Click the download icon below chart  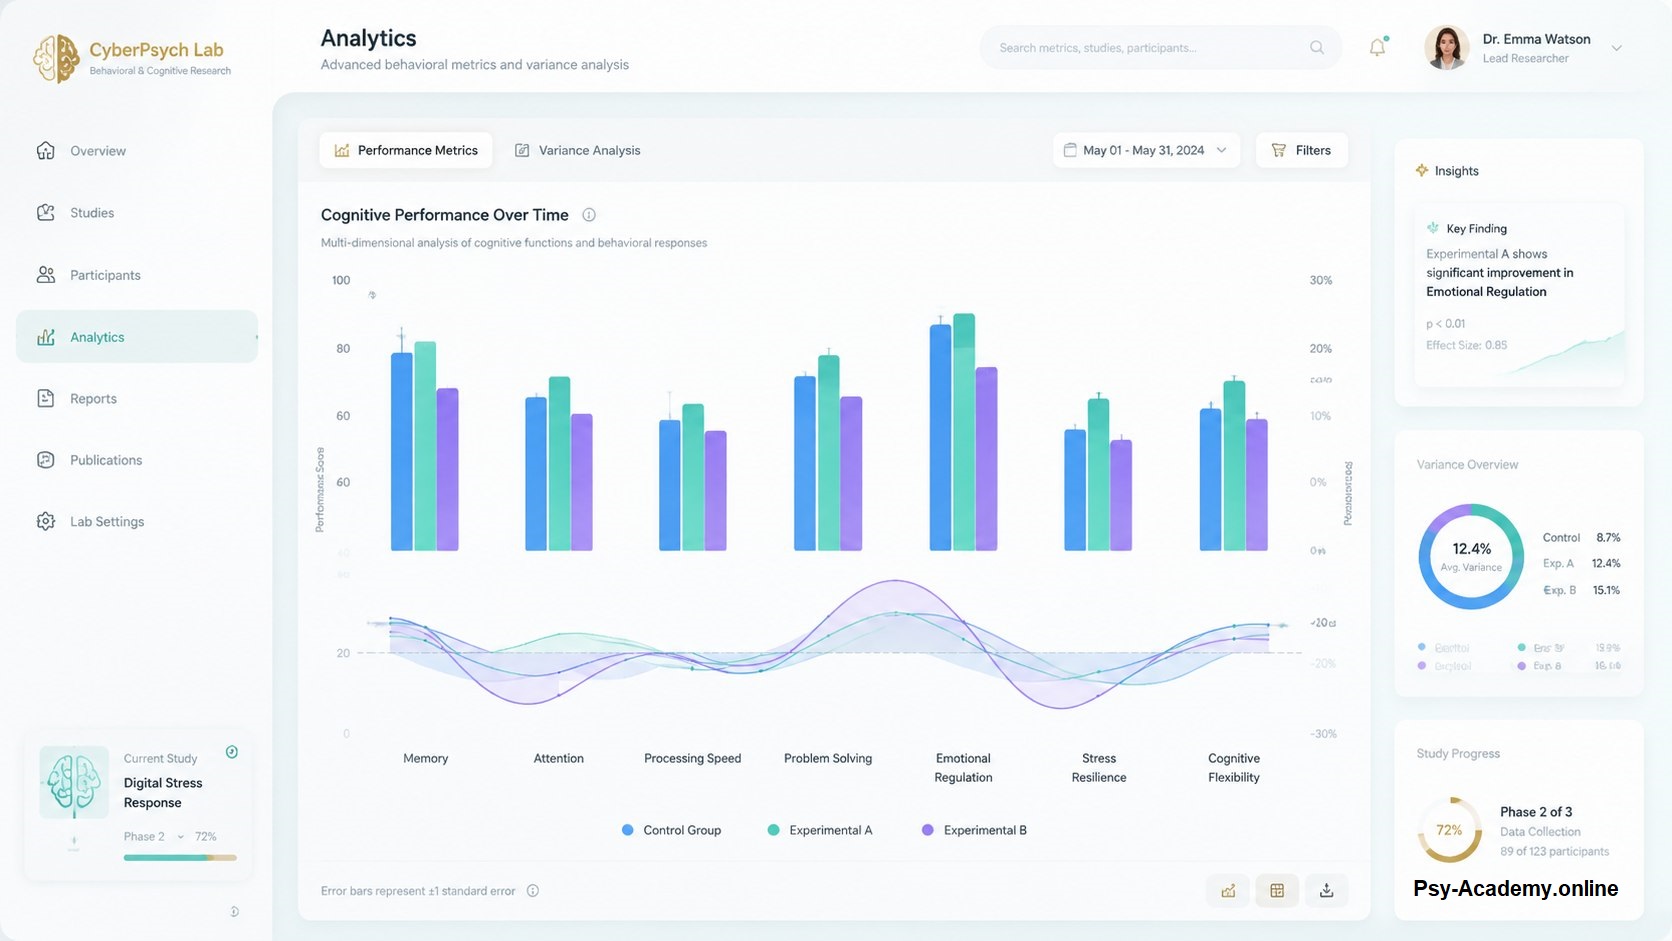(1326, 890)
